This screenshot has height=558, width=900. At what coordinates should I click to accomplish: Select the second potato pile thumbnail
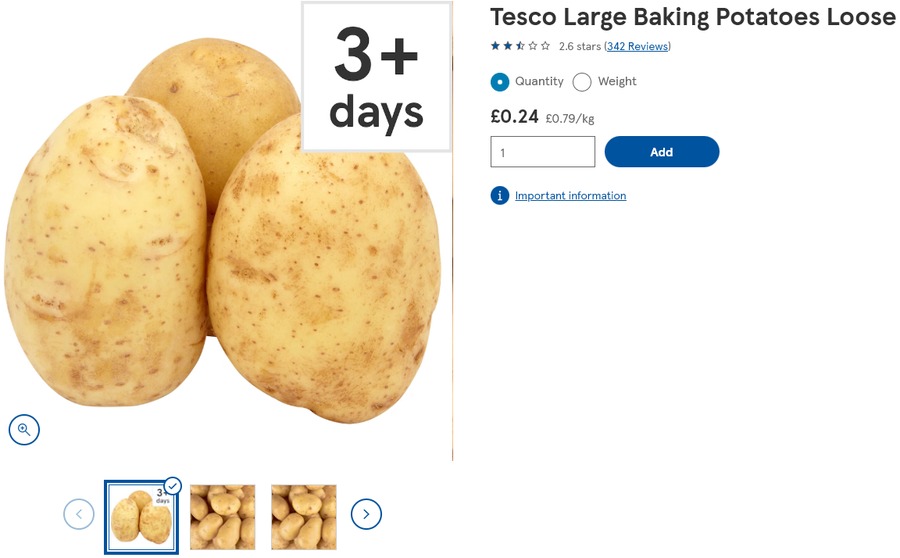(x=222, y=516)
